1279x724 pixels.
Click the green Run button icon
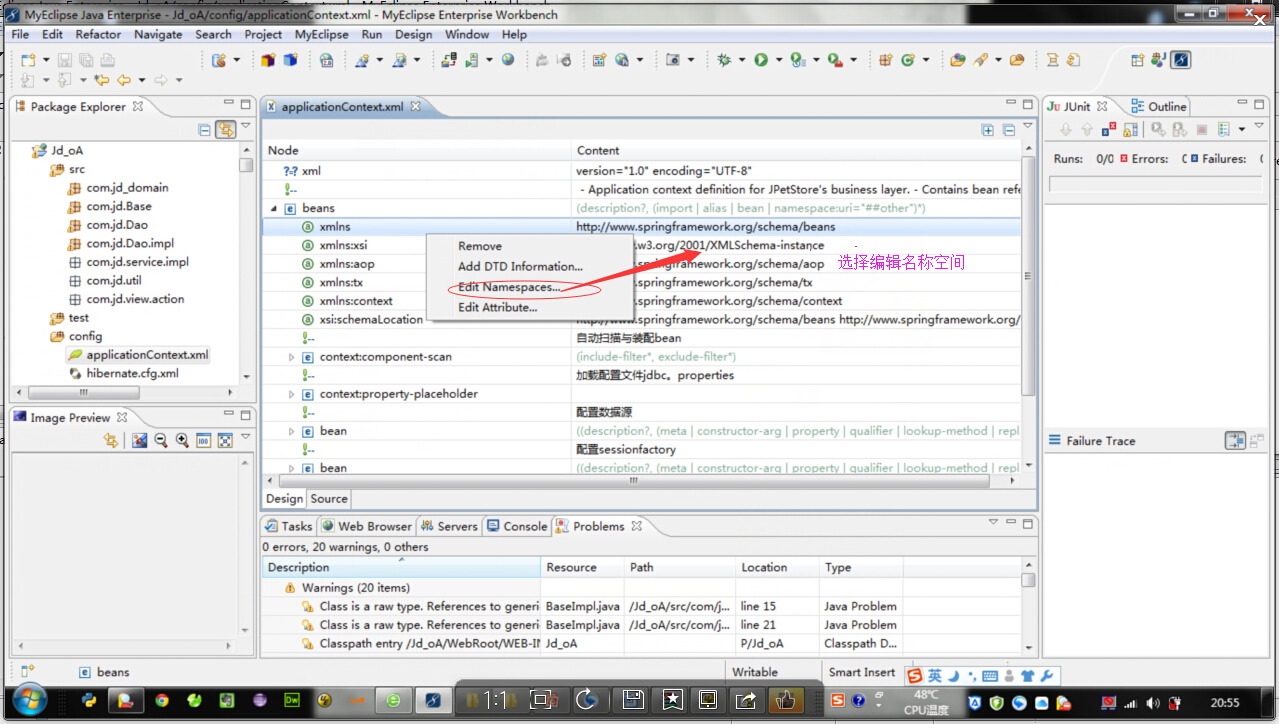coord(761,60)
